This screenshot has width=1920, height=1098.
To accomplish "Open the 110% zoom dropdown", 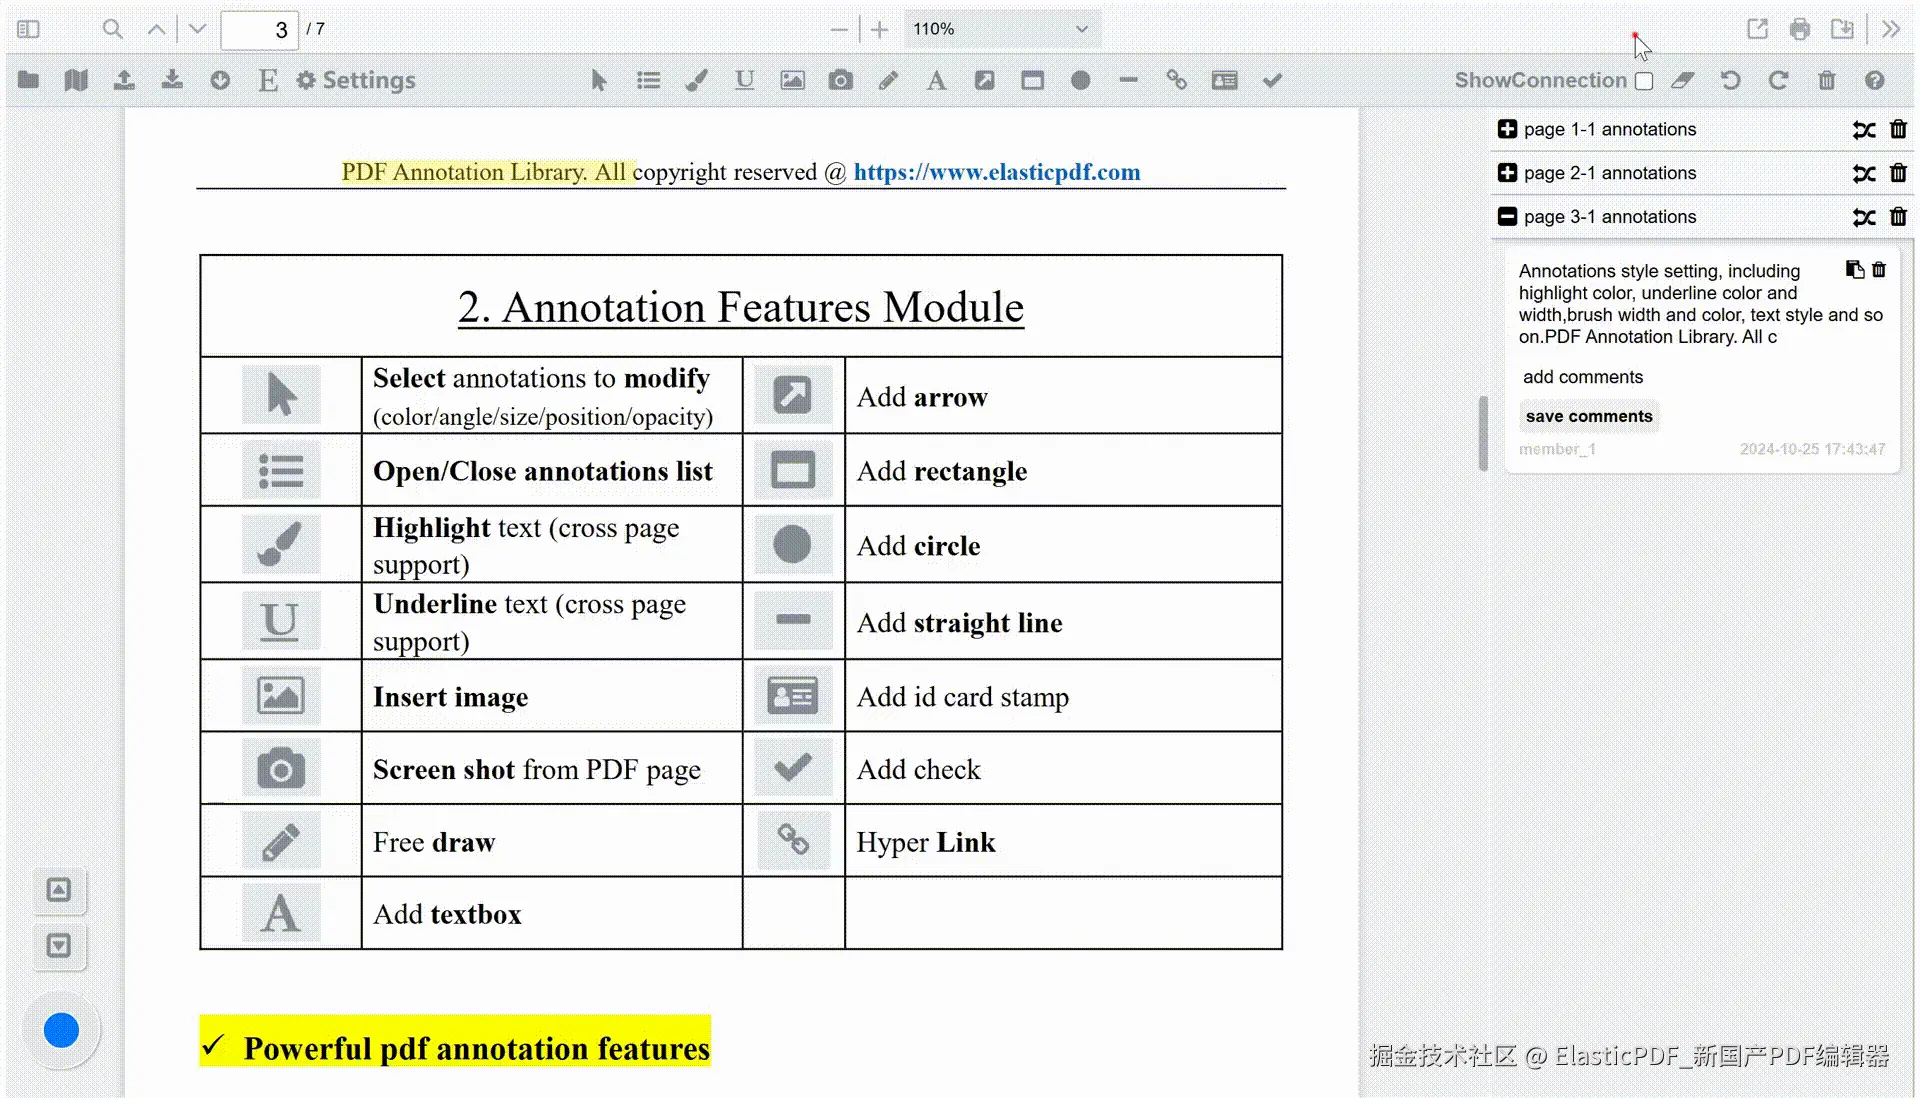I will click(x=1000, y=29).
